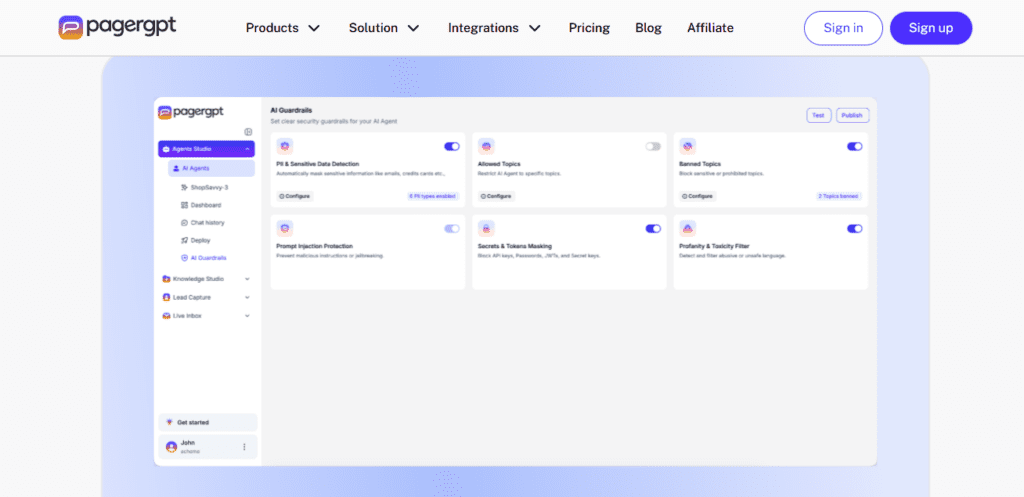
Task: Click the PII types enabled badge
Action: (x=433, y=196)
